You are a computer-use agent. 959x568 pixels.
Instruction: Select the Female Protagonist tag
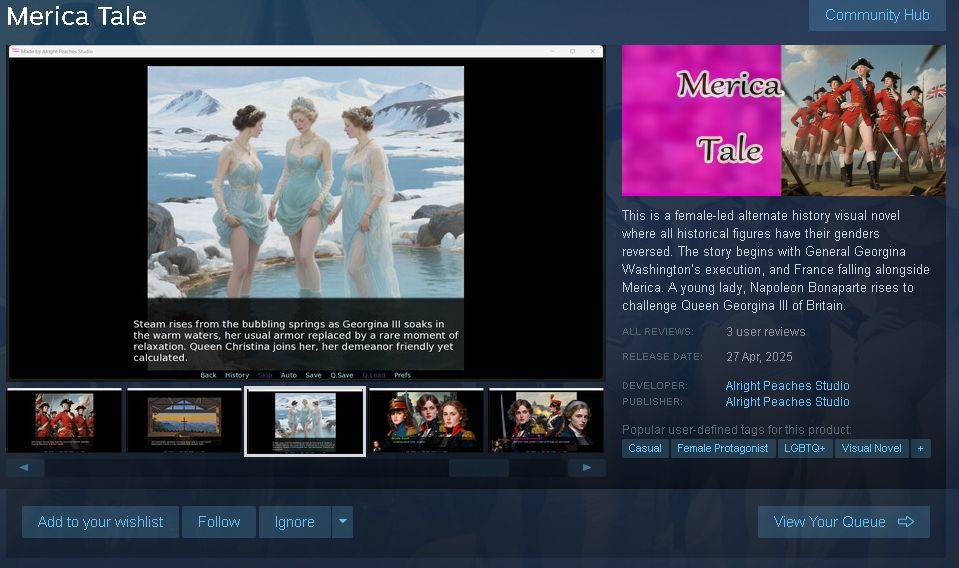pos(722,448)
